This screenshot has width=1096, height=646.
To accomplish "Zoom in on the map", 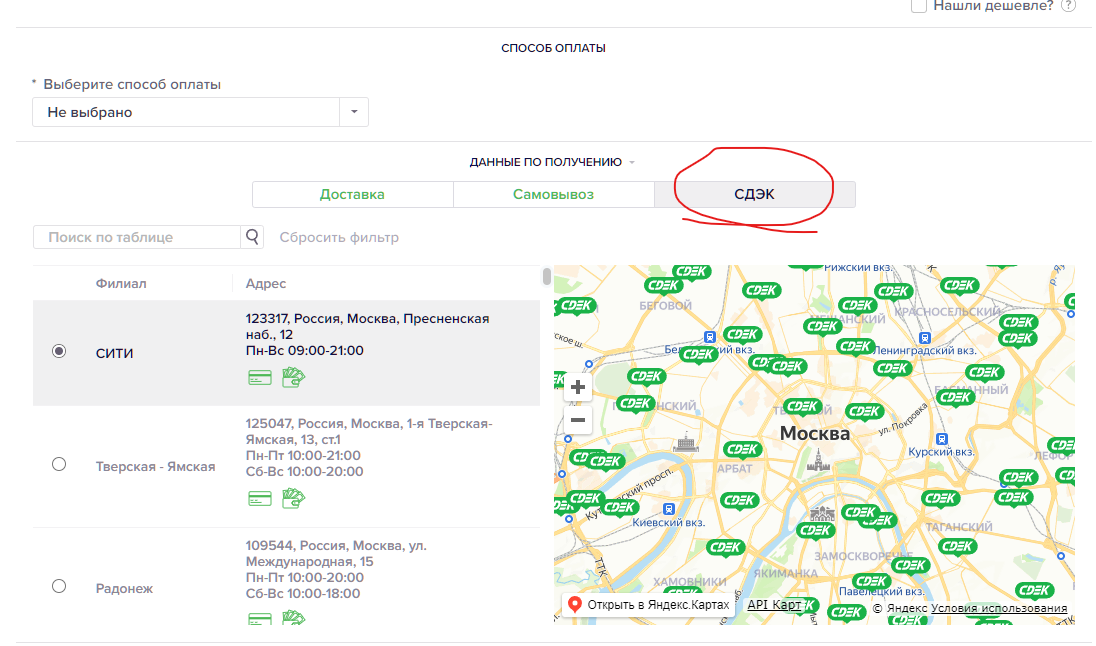I will (x=578, y=387).
